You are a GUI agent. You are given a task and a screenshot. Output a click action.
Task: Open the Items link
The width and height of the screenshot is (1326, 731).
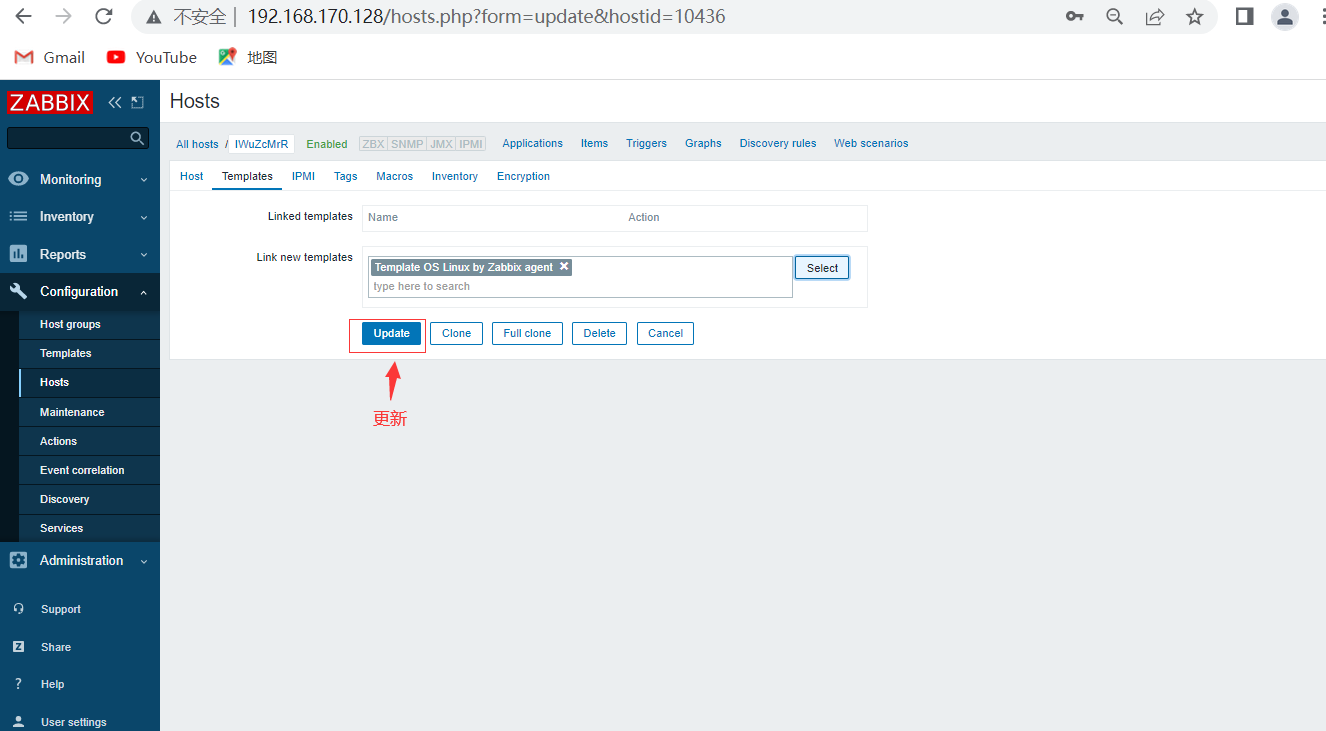pyautogui.click(x=594, y=143)
